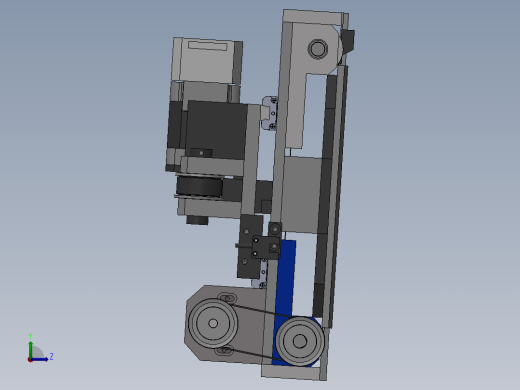This screenshot has height=390, width=520.
Task: Click the blue Z axis of the triad
Action: pos(41,359)
